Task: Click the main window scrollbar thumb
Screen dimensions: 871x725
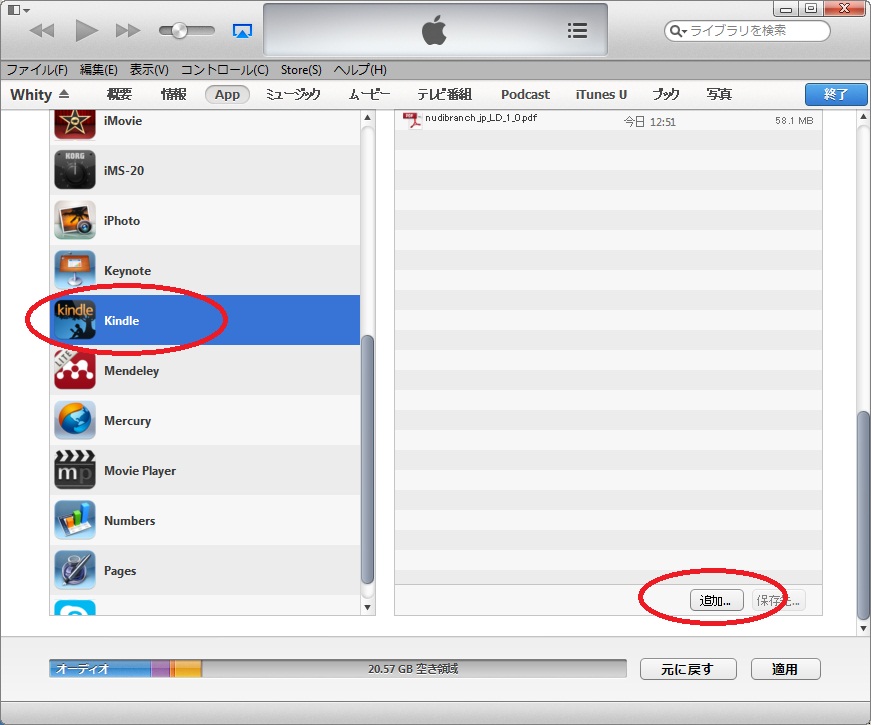Action: (x=863, y=515)
